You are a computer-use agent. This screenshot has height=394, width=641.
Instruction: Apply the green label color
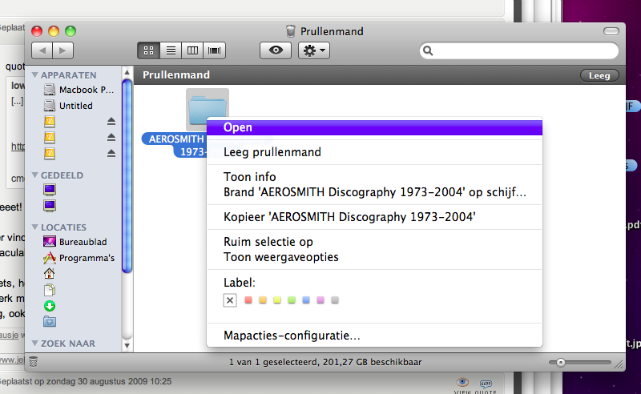[x=291, y=300]
